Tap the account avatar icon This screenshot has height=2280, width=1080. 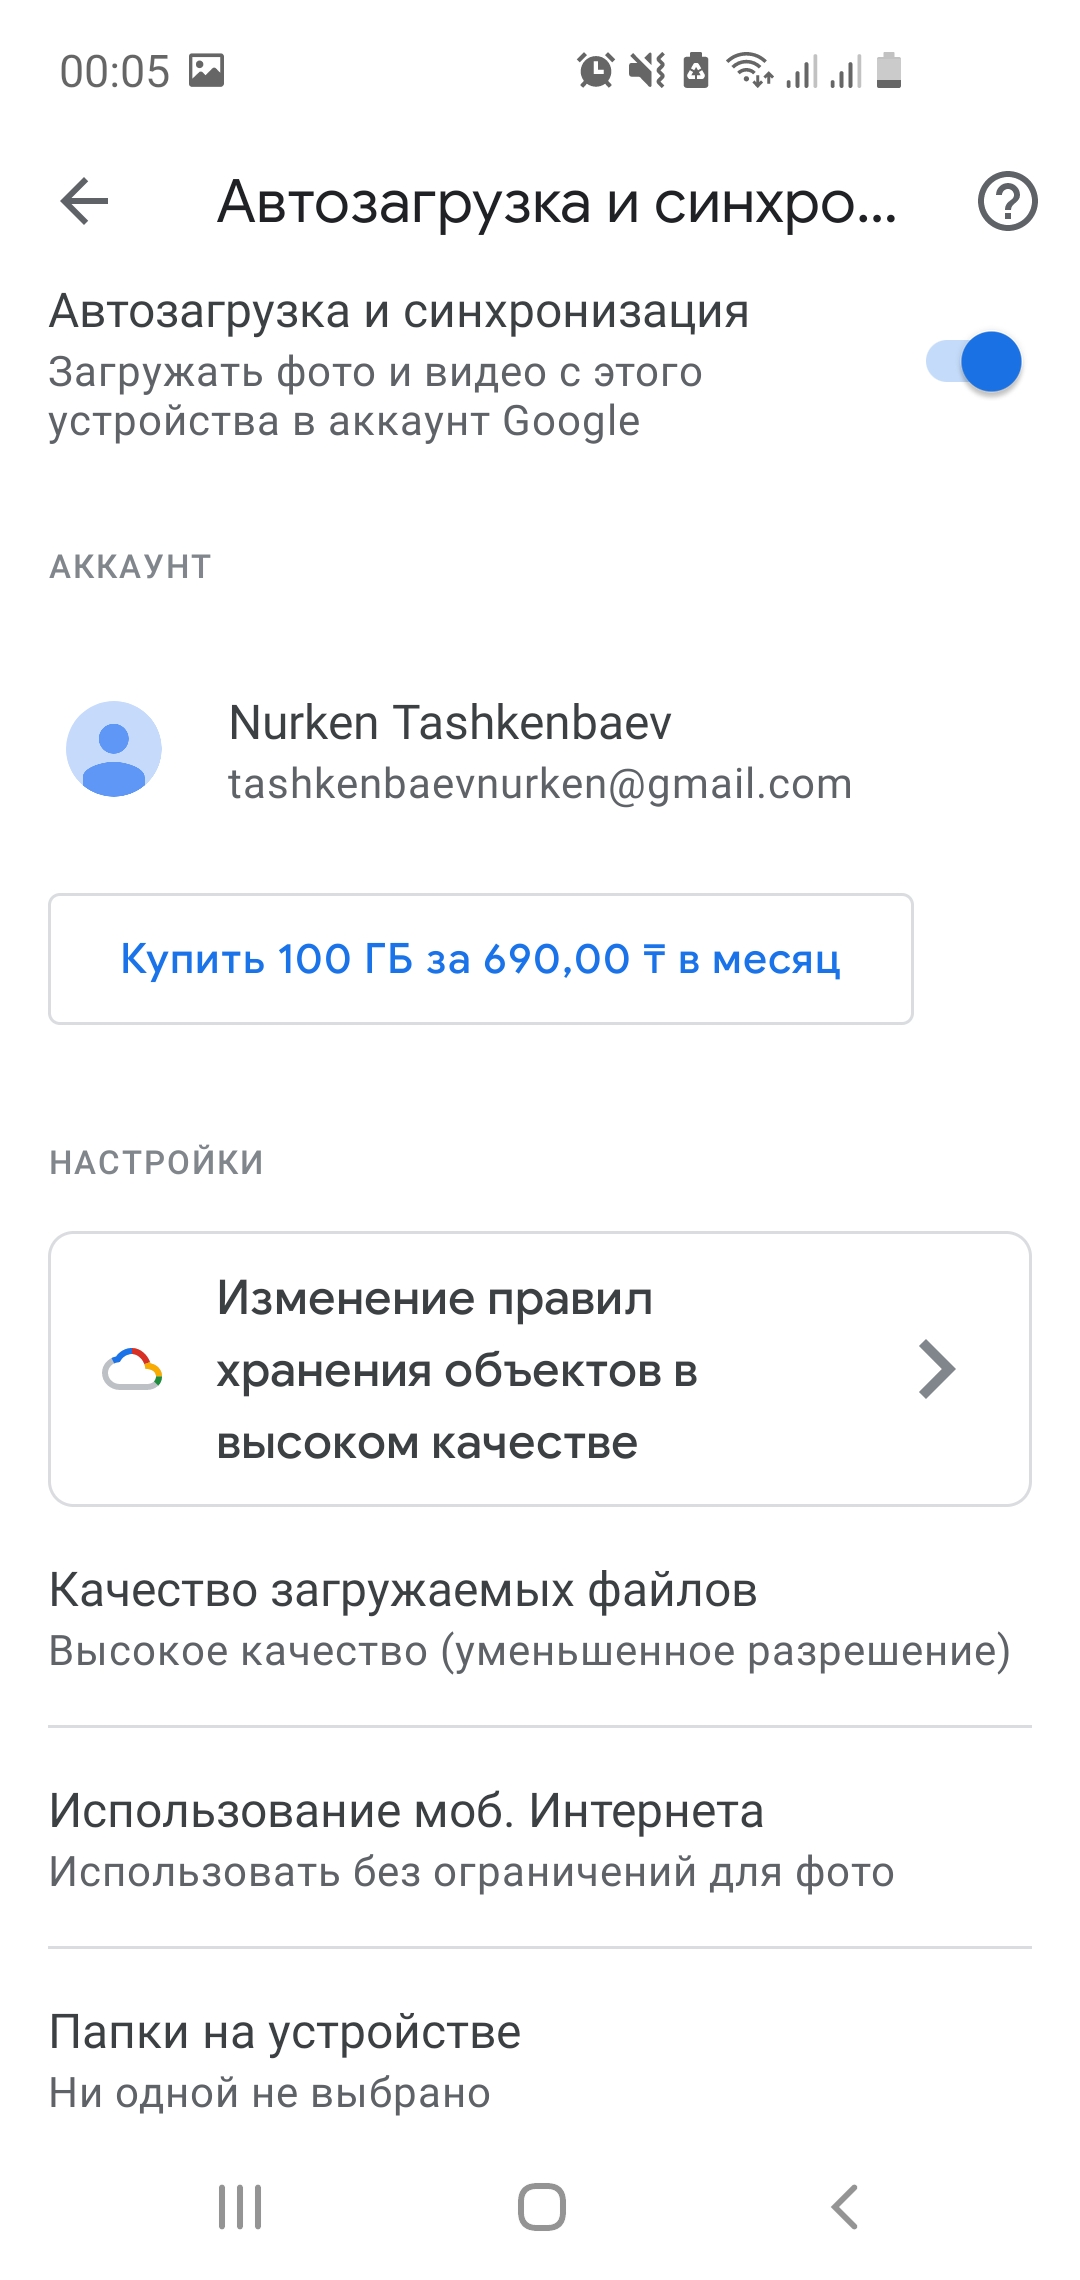point(114,749)
